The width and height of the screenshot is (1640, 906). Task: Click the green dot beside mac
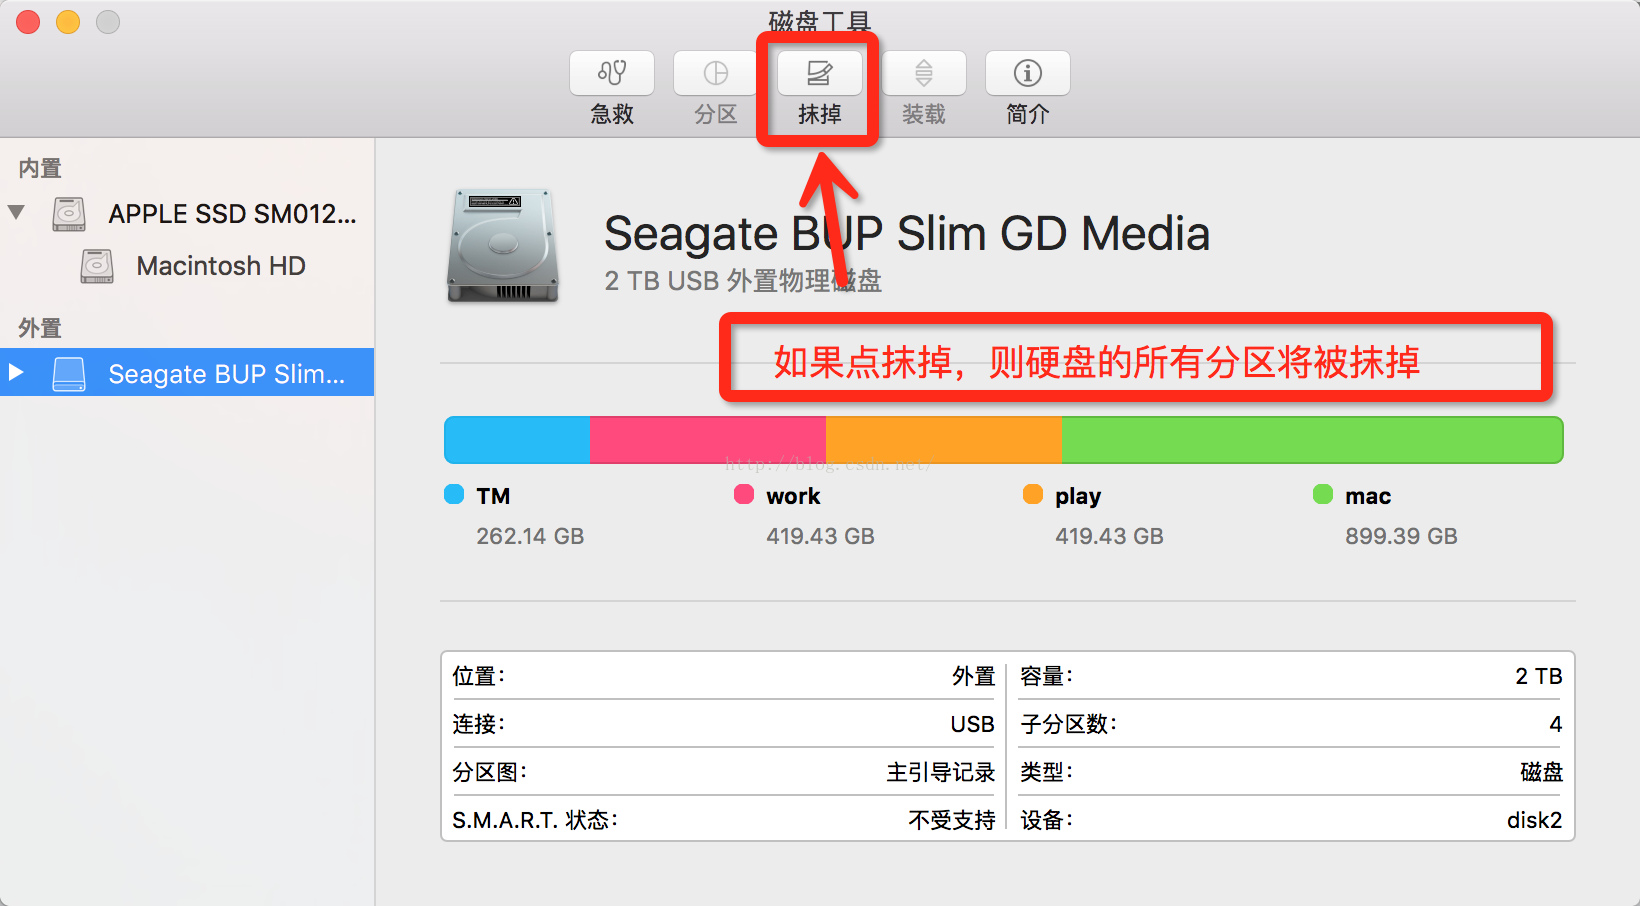(1323, 494)
